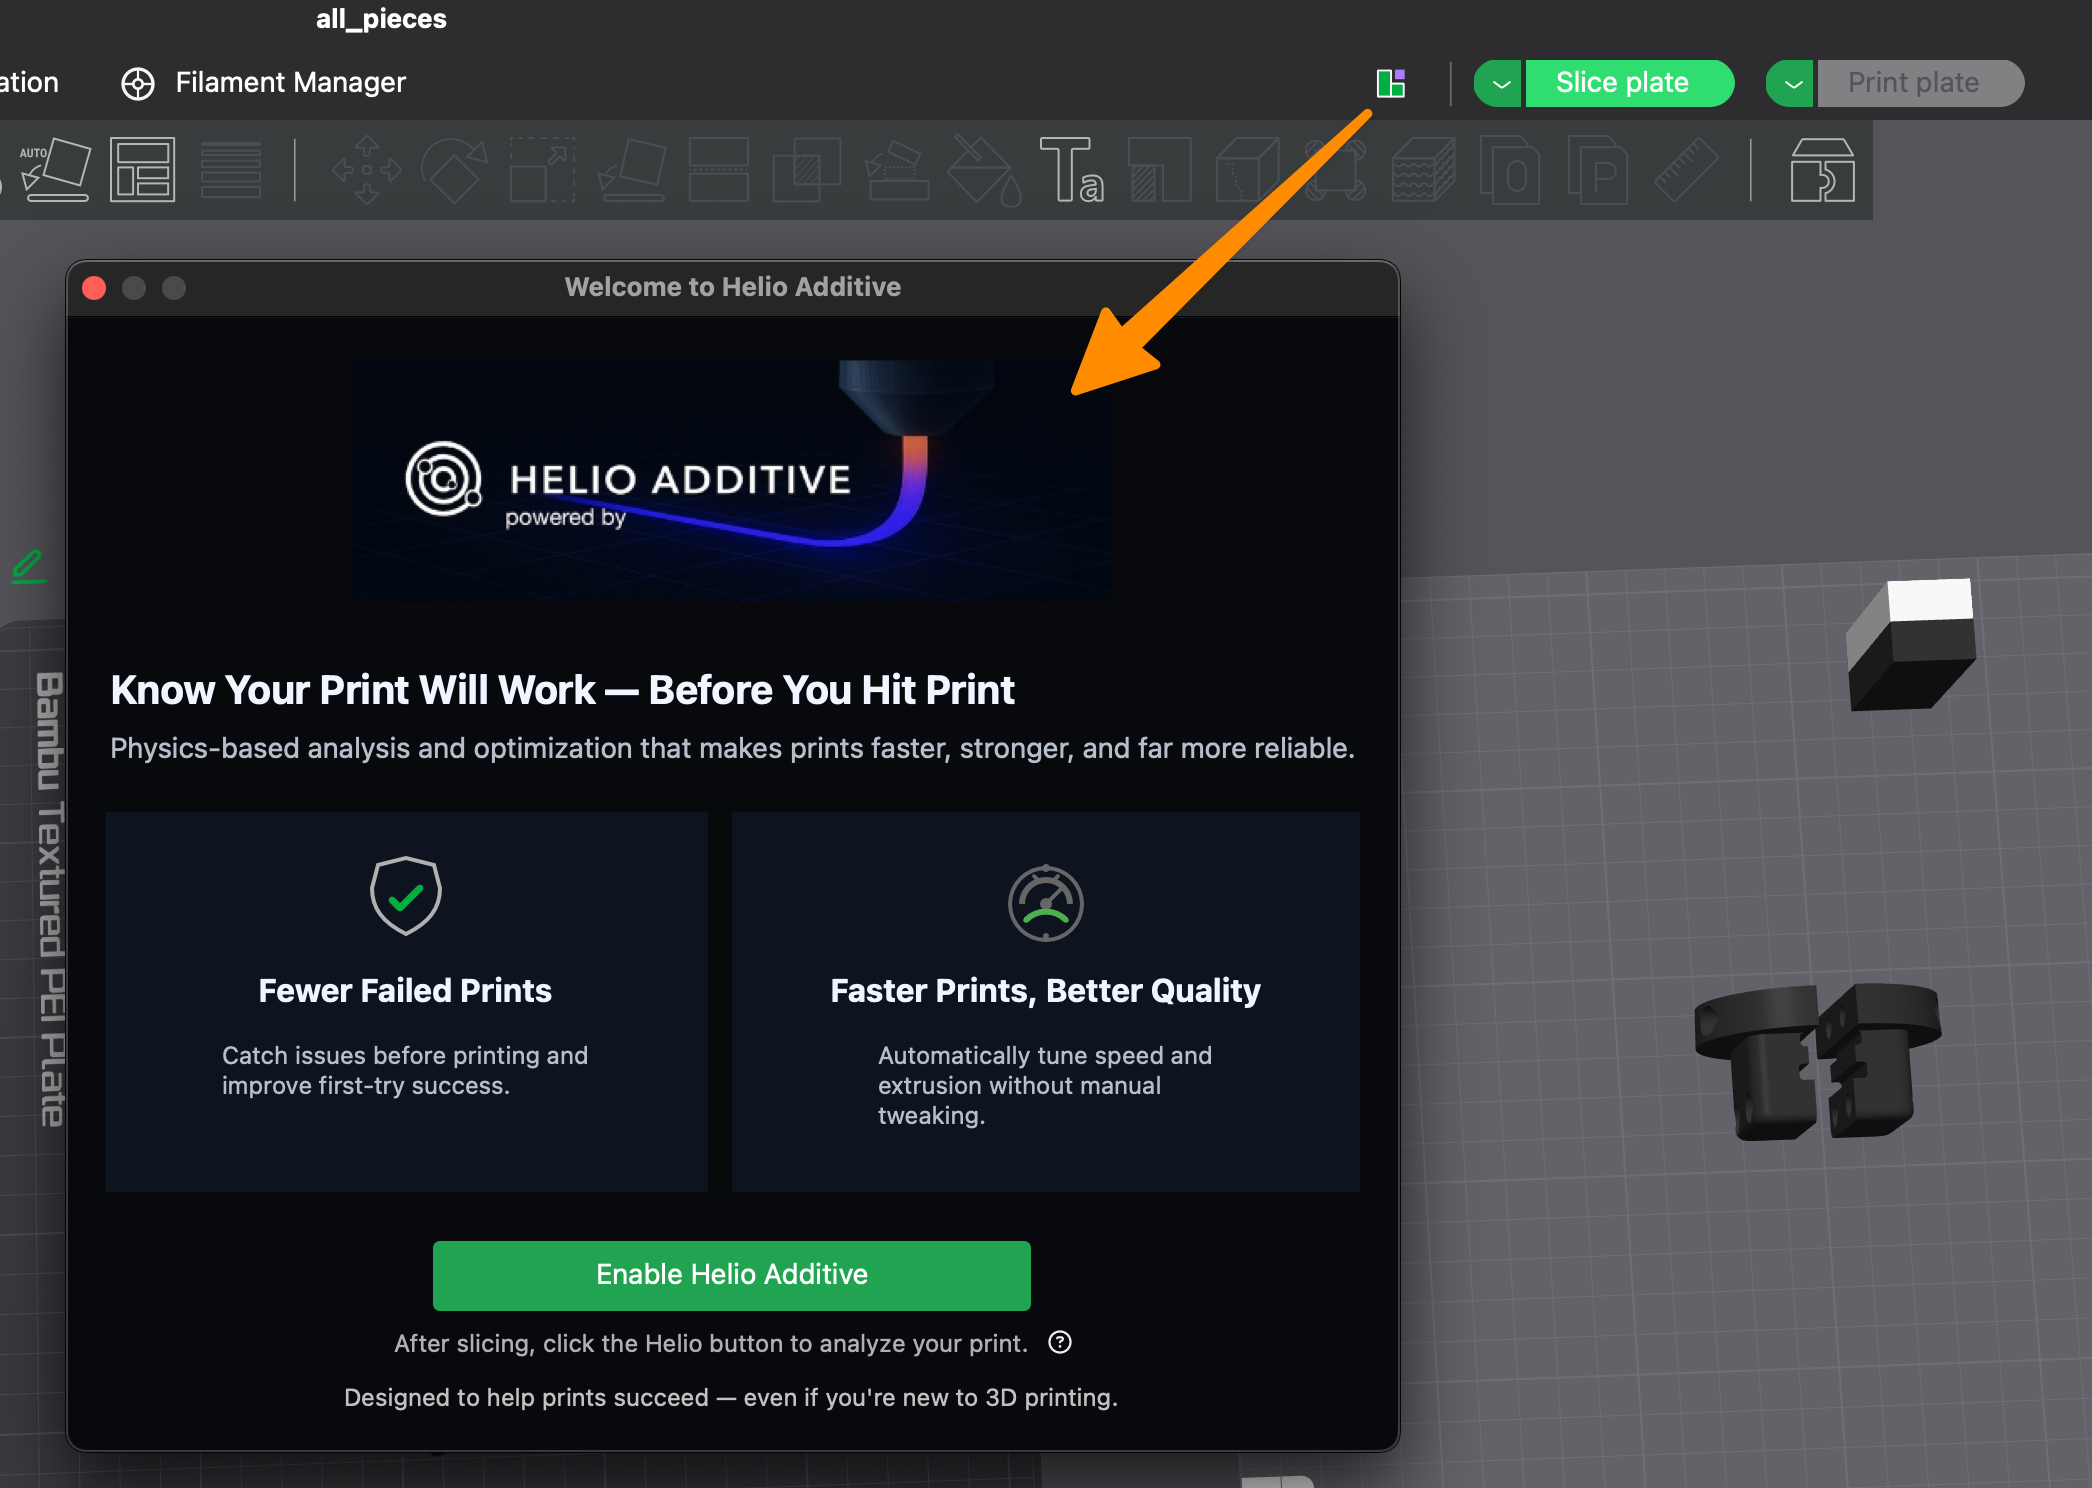Select the Scale tool
The height and width of the screenshot is (1488, 2092).
542,169
